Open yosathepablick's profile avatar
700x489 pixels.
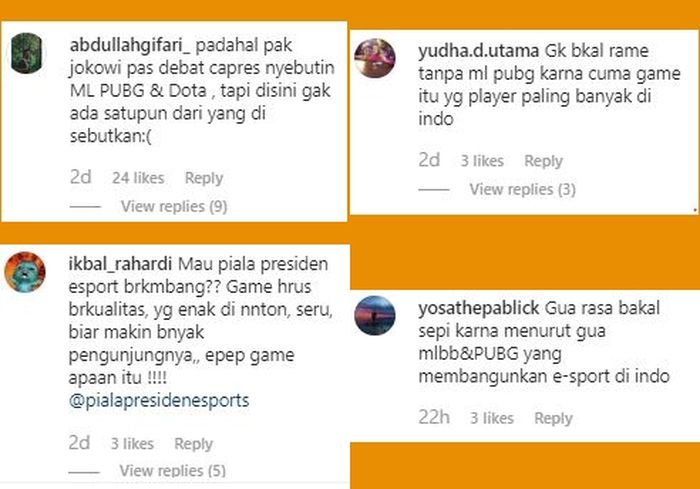[x=375, y=315]
